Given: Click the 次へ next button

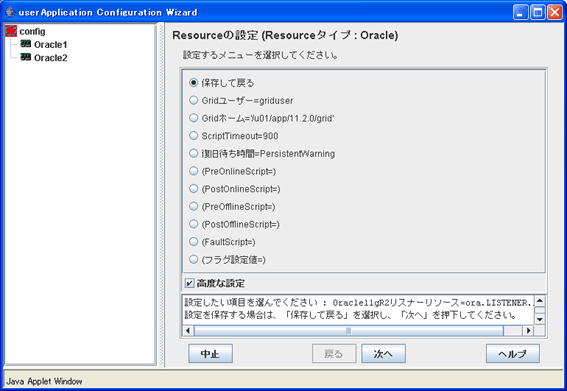Looking at the screenshot, I should [383, 353].
